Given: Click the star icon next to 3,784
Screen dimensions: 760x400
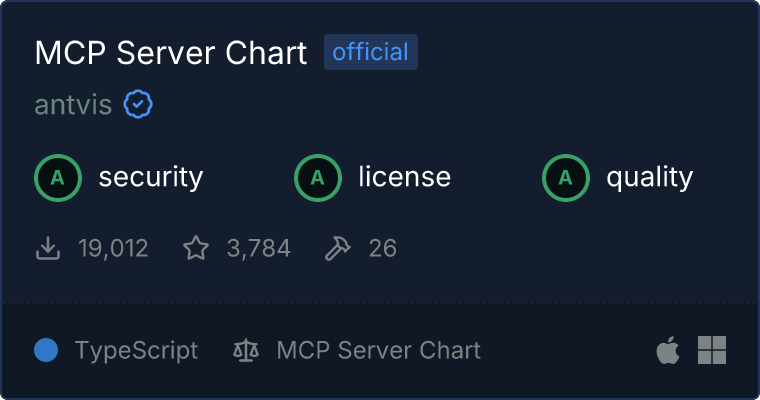Looking at the screenshot, I should point(196,248).
